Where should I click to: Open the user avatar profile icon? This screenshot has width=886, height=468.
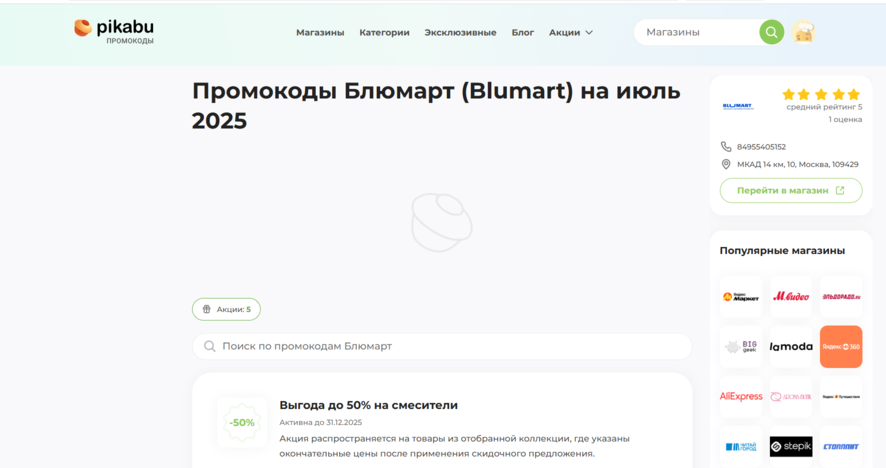pos(803,32)
